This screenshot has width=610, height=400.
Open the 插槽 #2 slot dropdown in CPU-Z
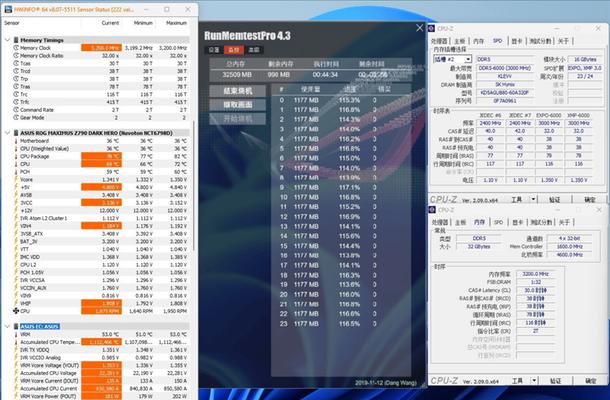click(468, 59)
